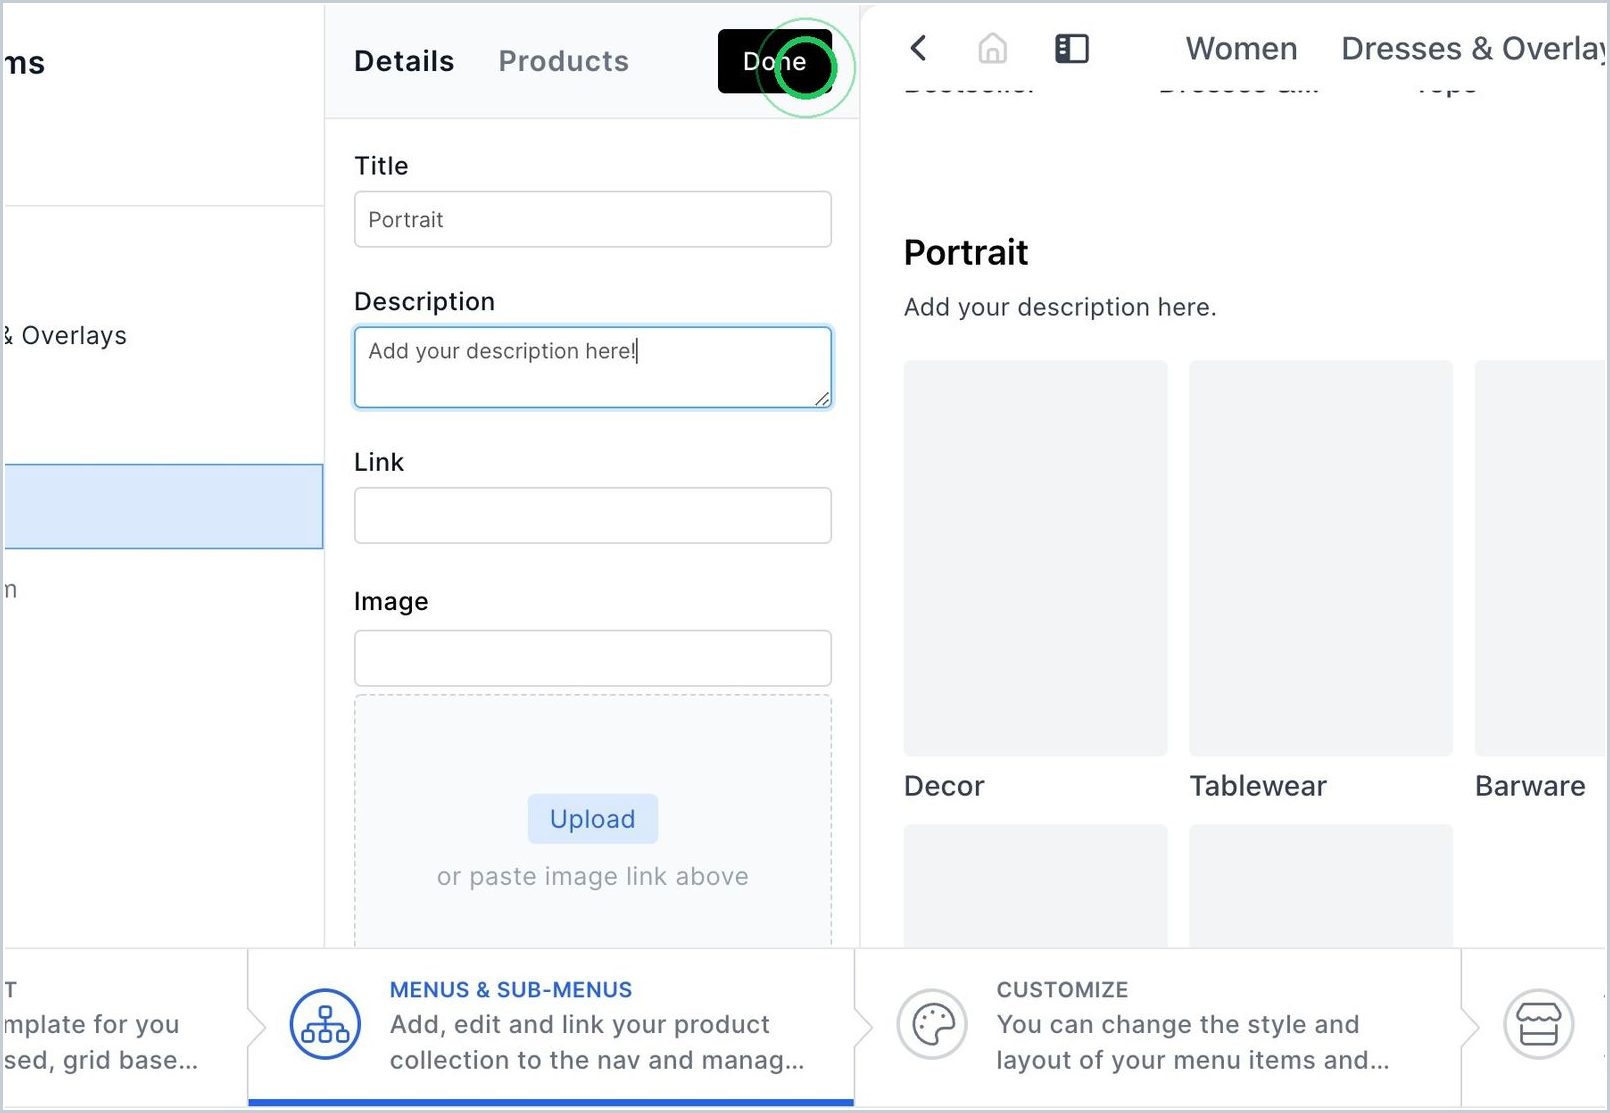Click the image upload drop zone text

[x=593, y=876]
